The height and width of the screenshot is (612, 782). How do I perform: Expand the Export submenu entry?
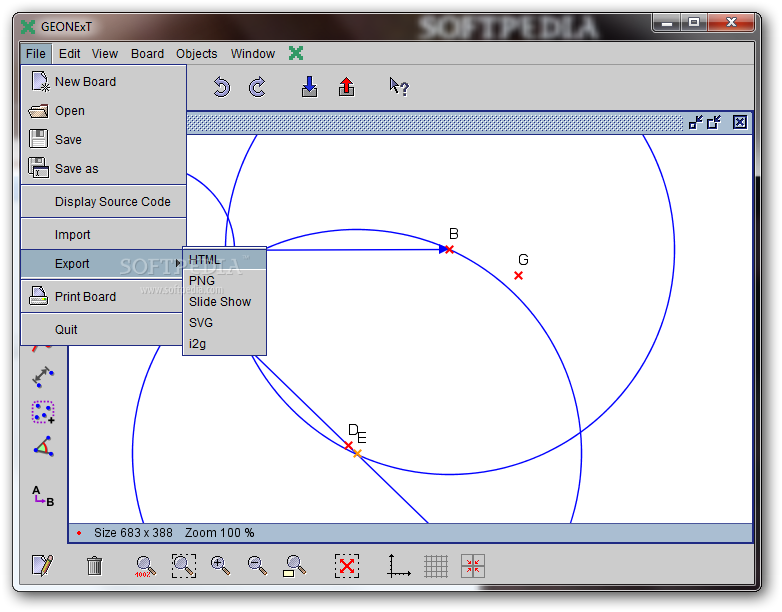(103, 263)
